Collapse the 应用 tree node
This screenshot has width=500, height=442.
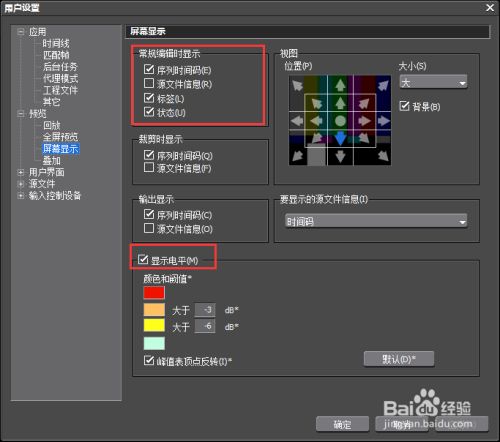coord(21,32)
